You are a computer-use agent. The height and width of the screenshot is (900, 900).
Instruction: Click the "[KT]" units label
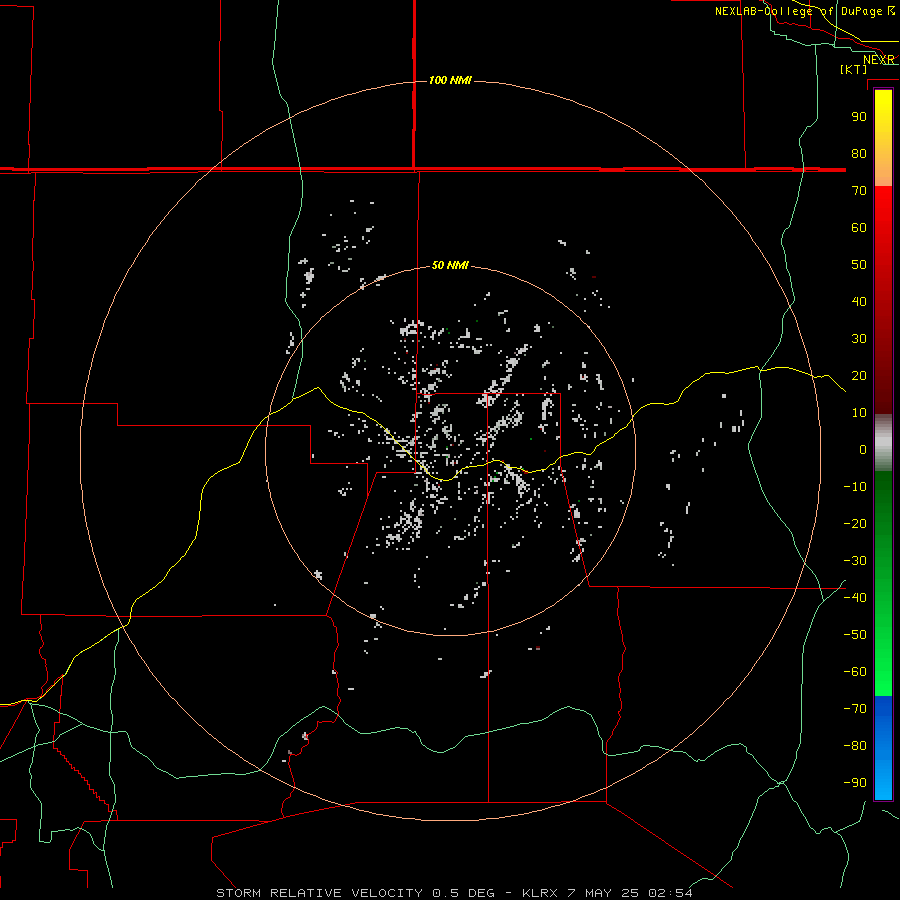coord(854,69)
